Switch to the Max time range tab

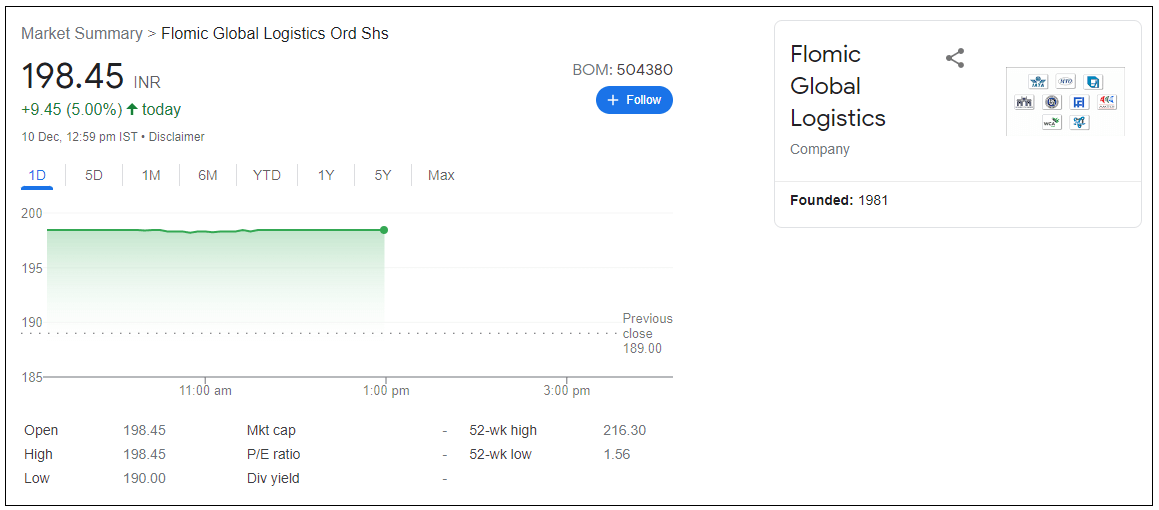coord(441,175)
